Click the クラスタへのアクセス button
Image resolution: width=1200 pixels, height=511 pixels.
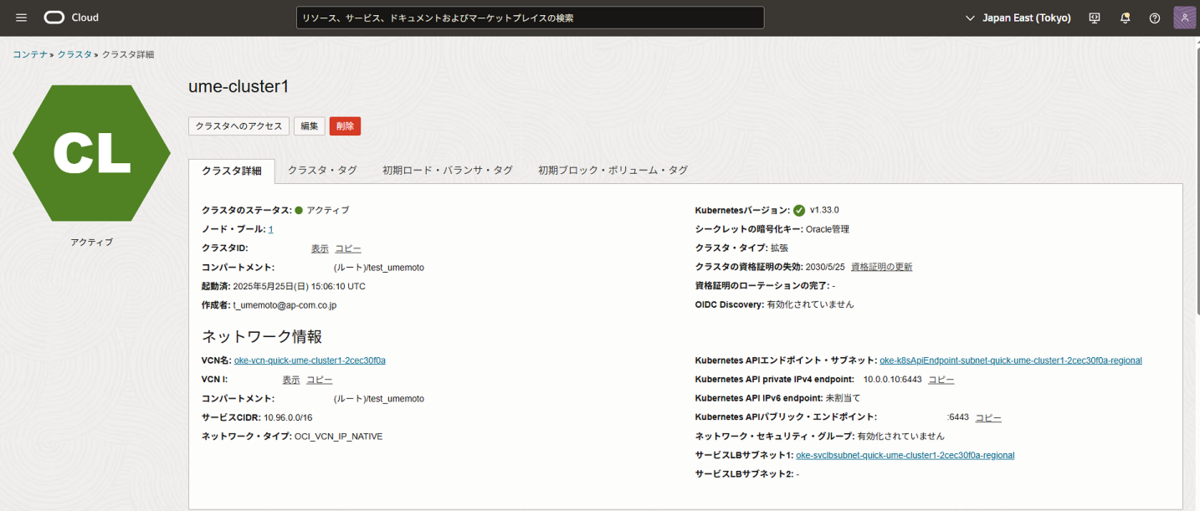(239, 126)
